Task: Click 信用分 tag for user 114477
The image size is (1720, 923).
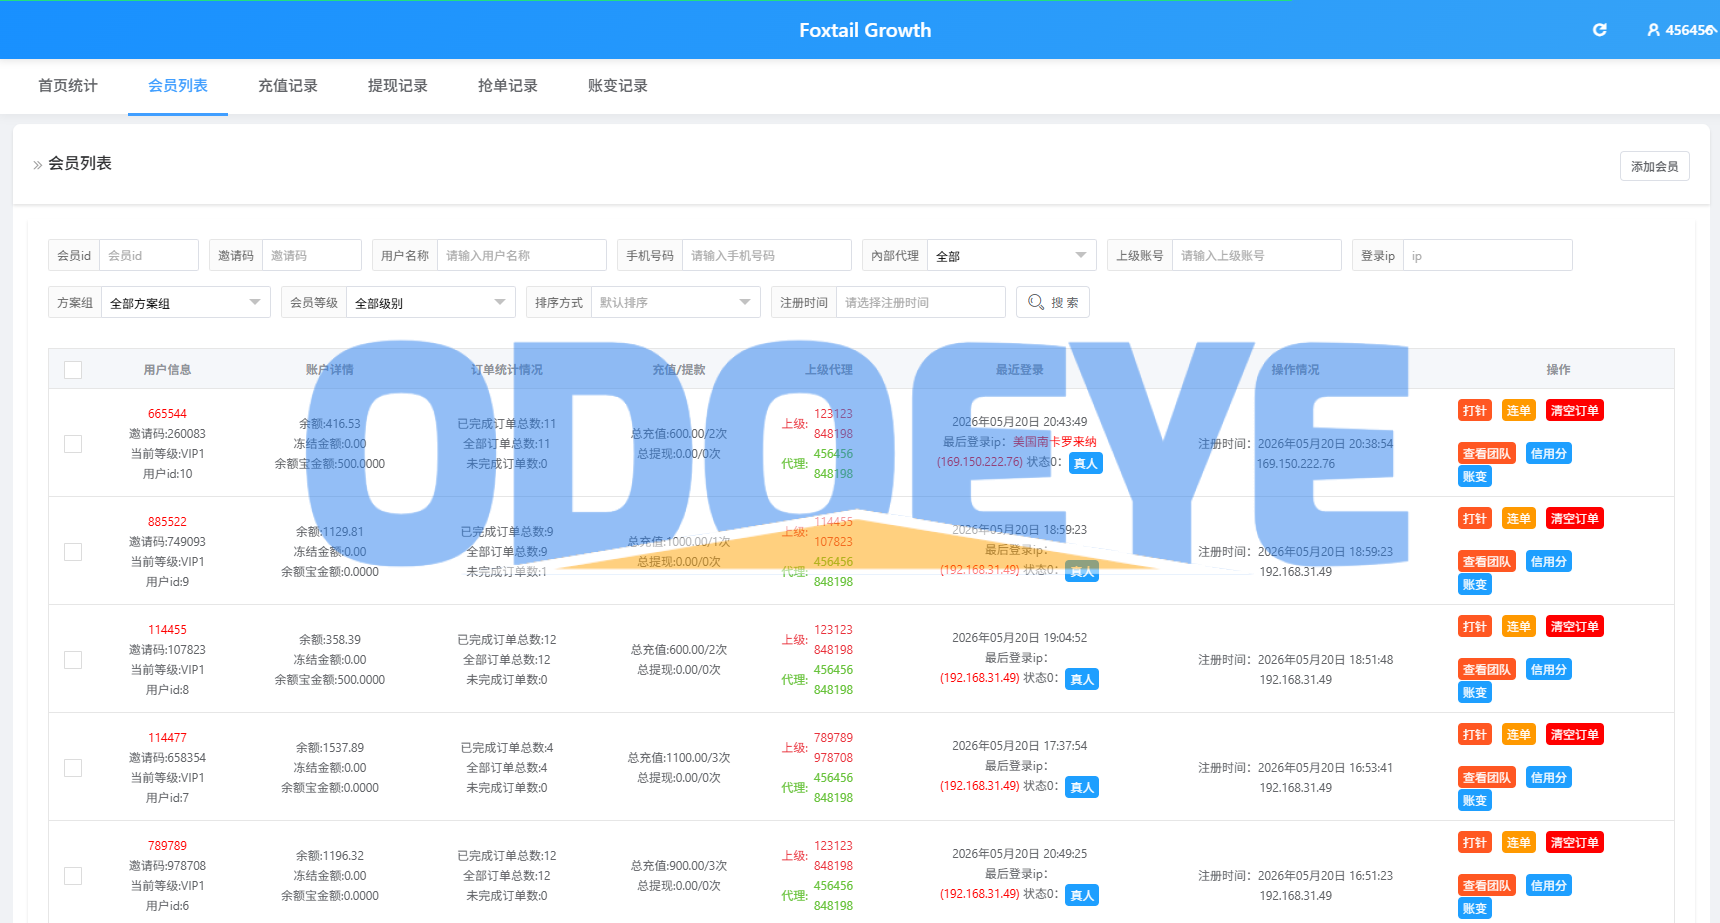Action: [1548, 778]
